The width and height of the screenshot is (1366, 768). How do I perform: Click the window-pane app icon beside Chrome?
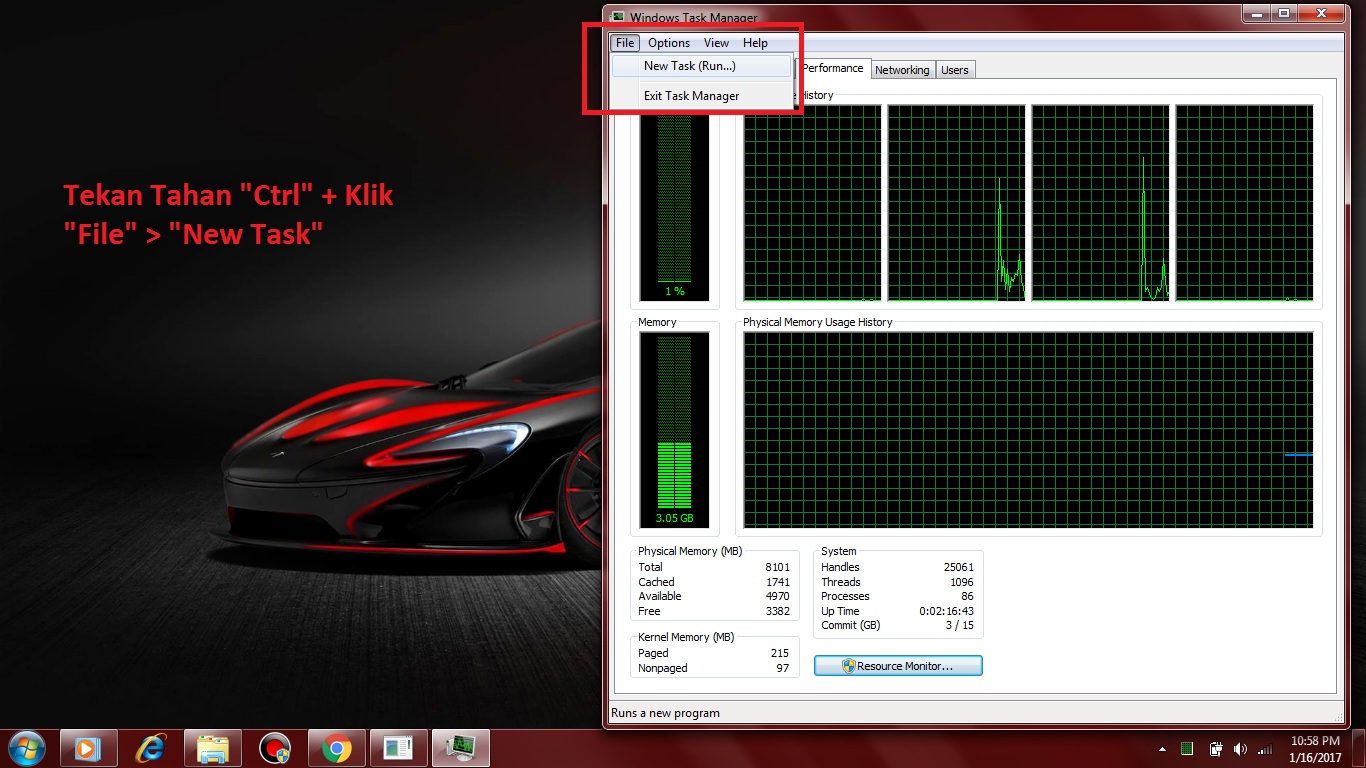pos(399,748)
